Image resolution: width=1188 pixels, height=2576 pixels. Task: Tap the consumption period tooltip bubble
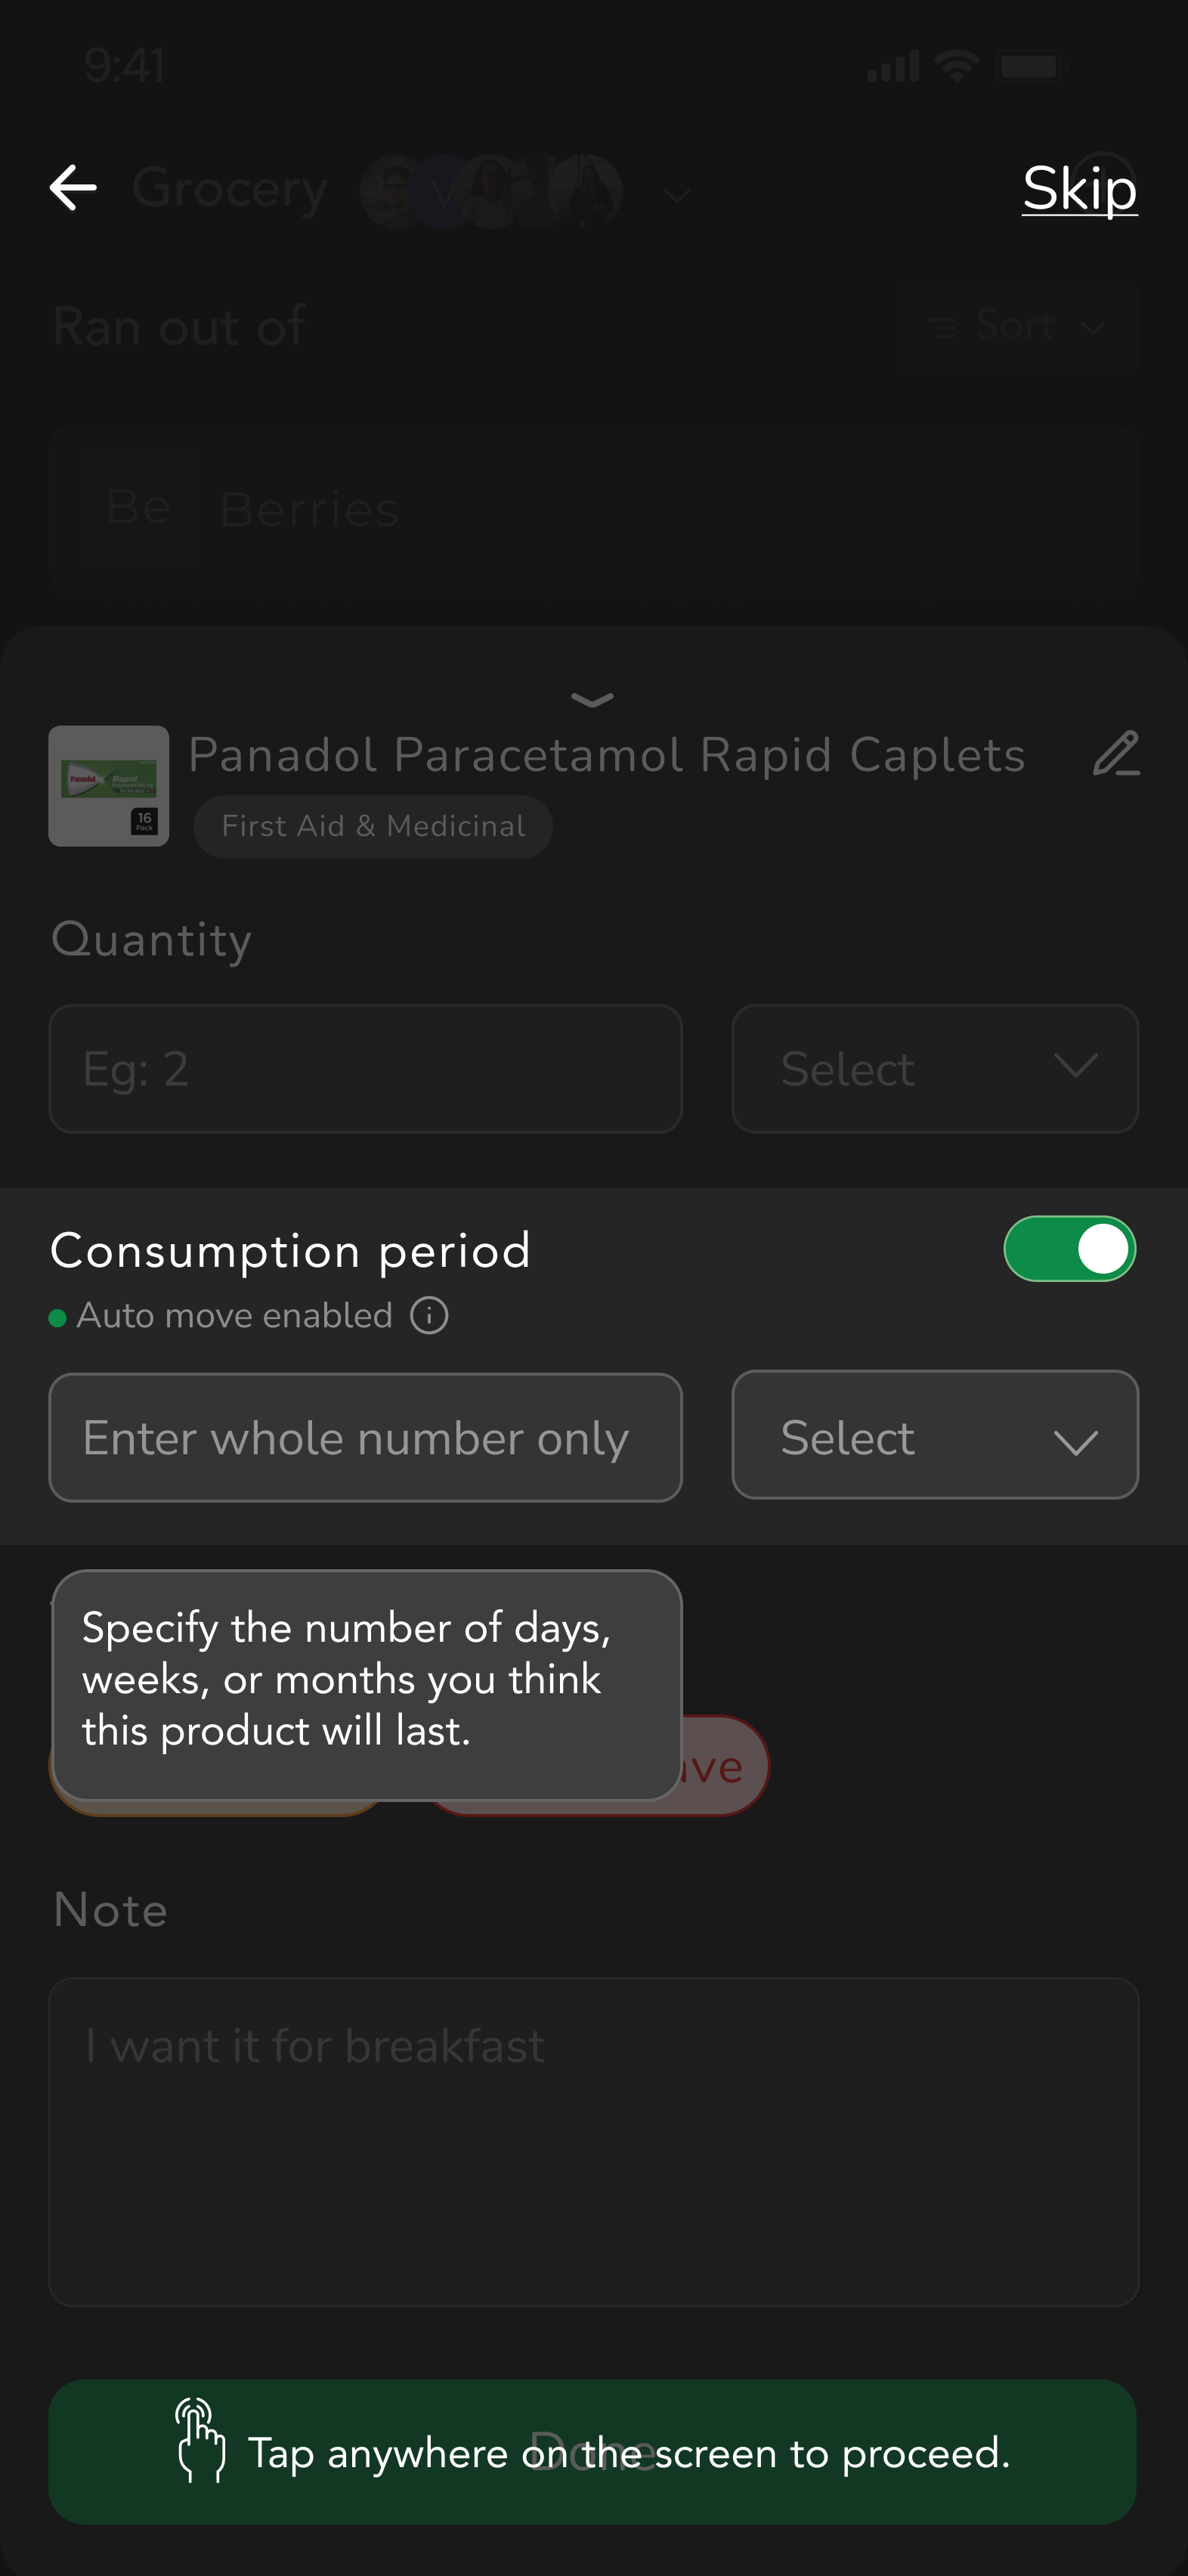366,1683
